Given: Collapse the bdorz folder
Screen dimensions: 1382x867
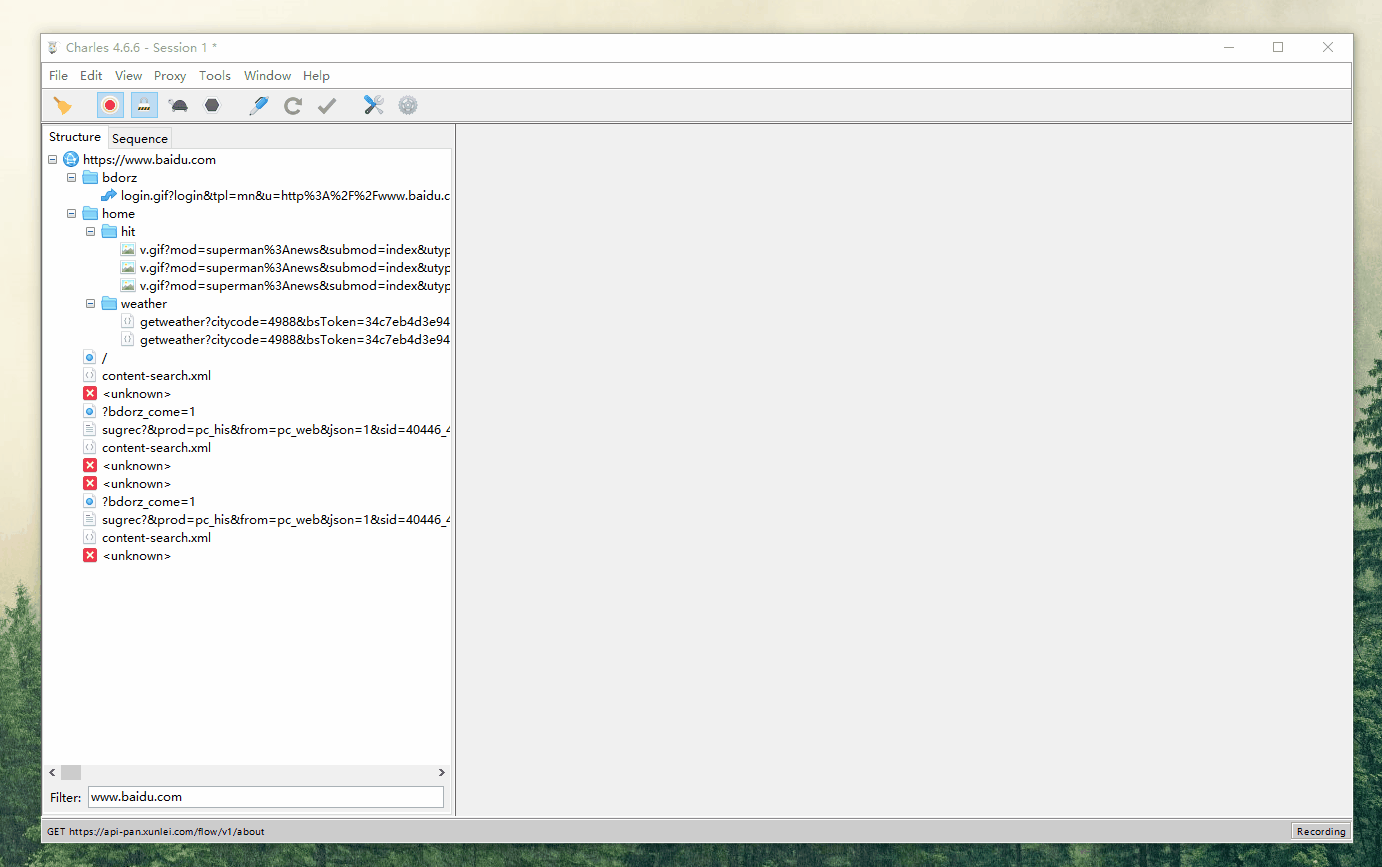Looking at the screenshot, I should coord(71,178).
